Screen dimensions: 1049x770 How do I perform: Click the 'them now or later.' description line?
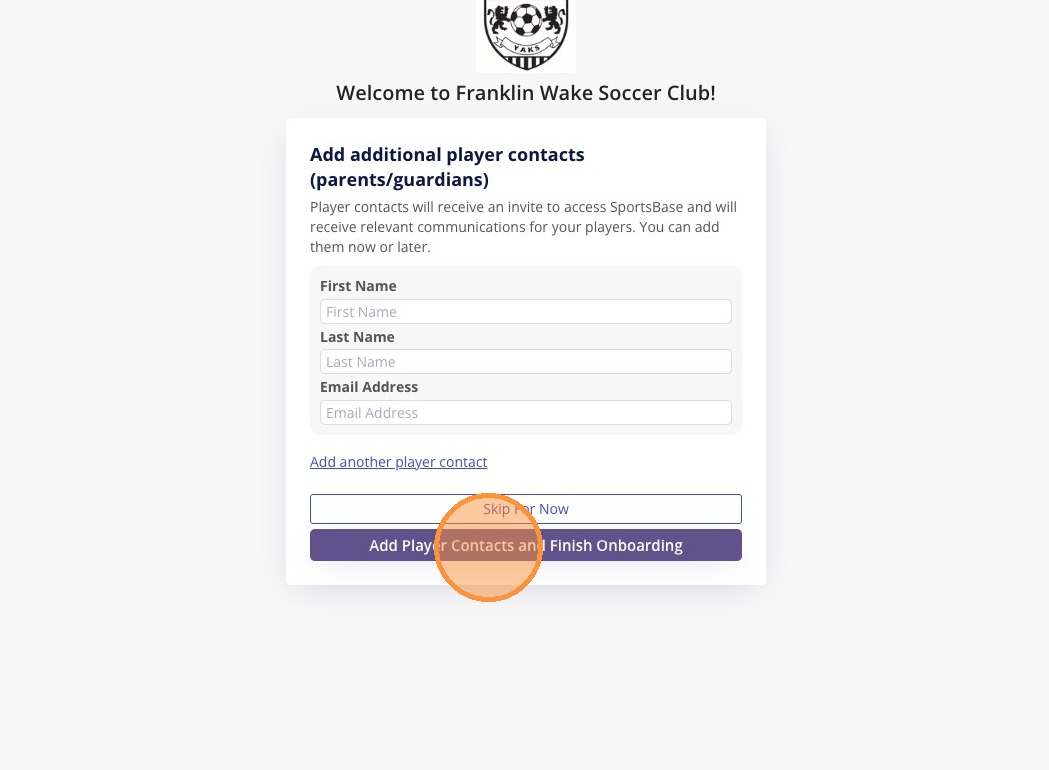coord(370,247)
